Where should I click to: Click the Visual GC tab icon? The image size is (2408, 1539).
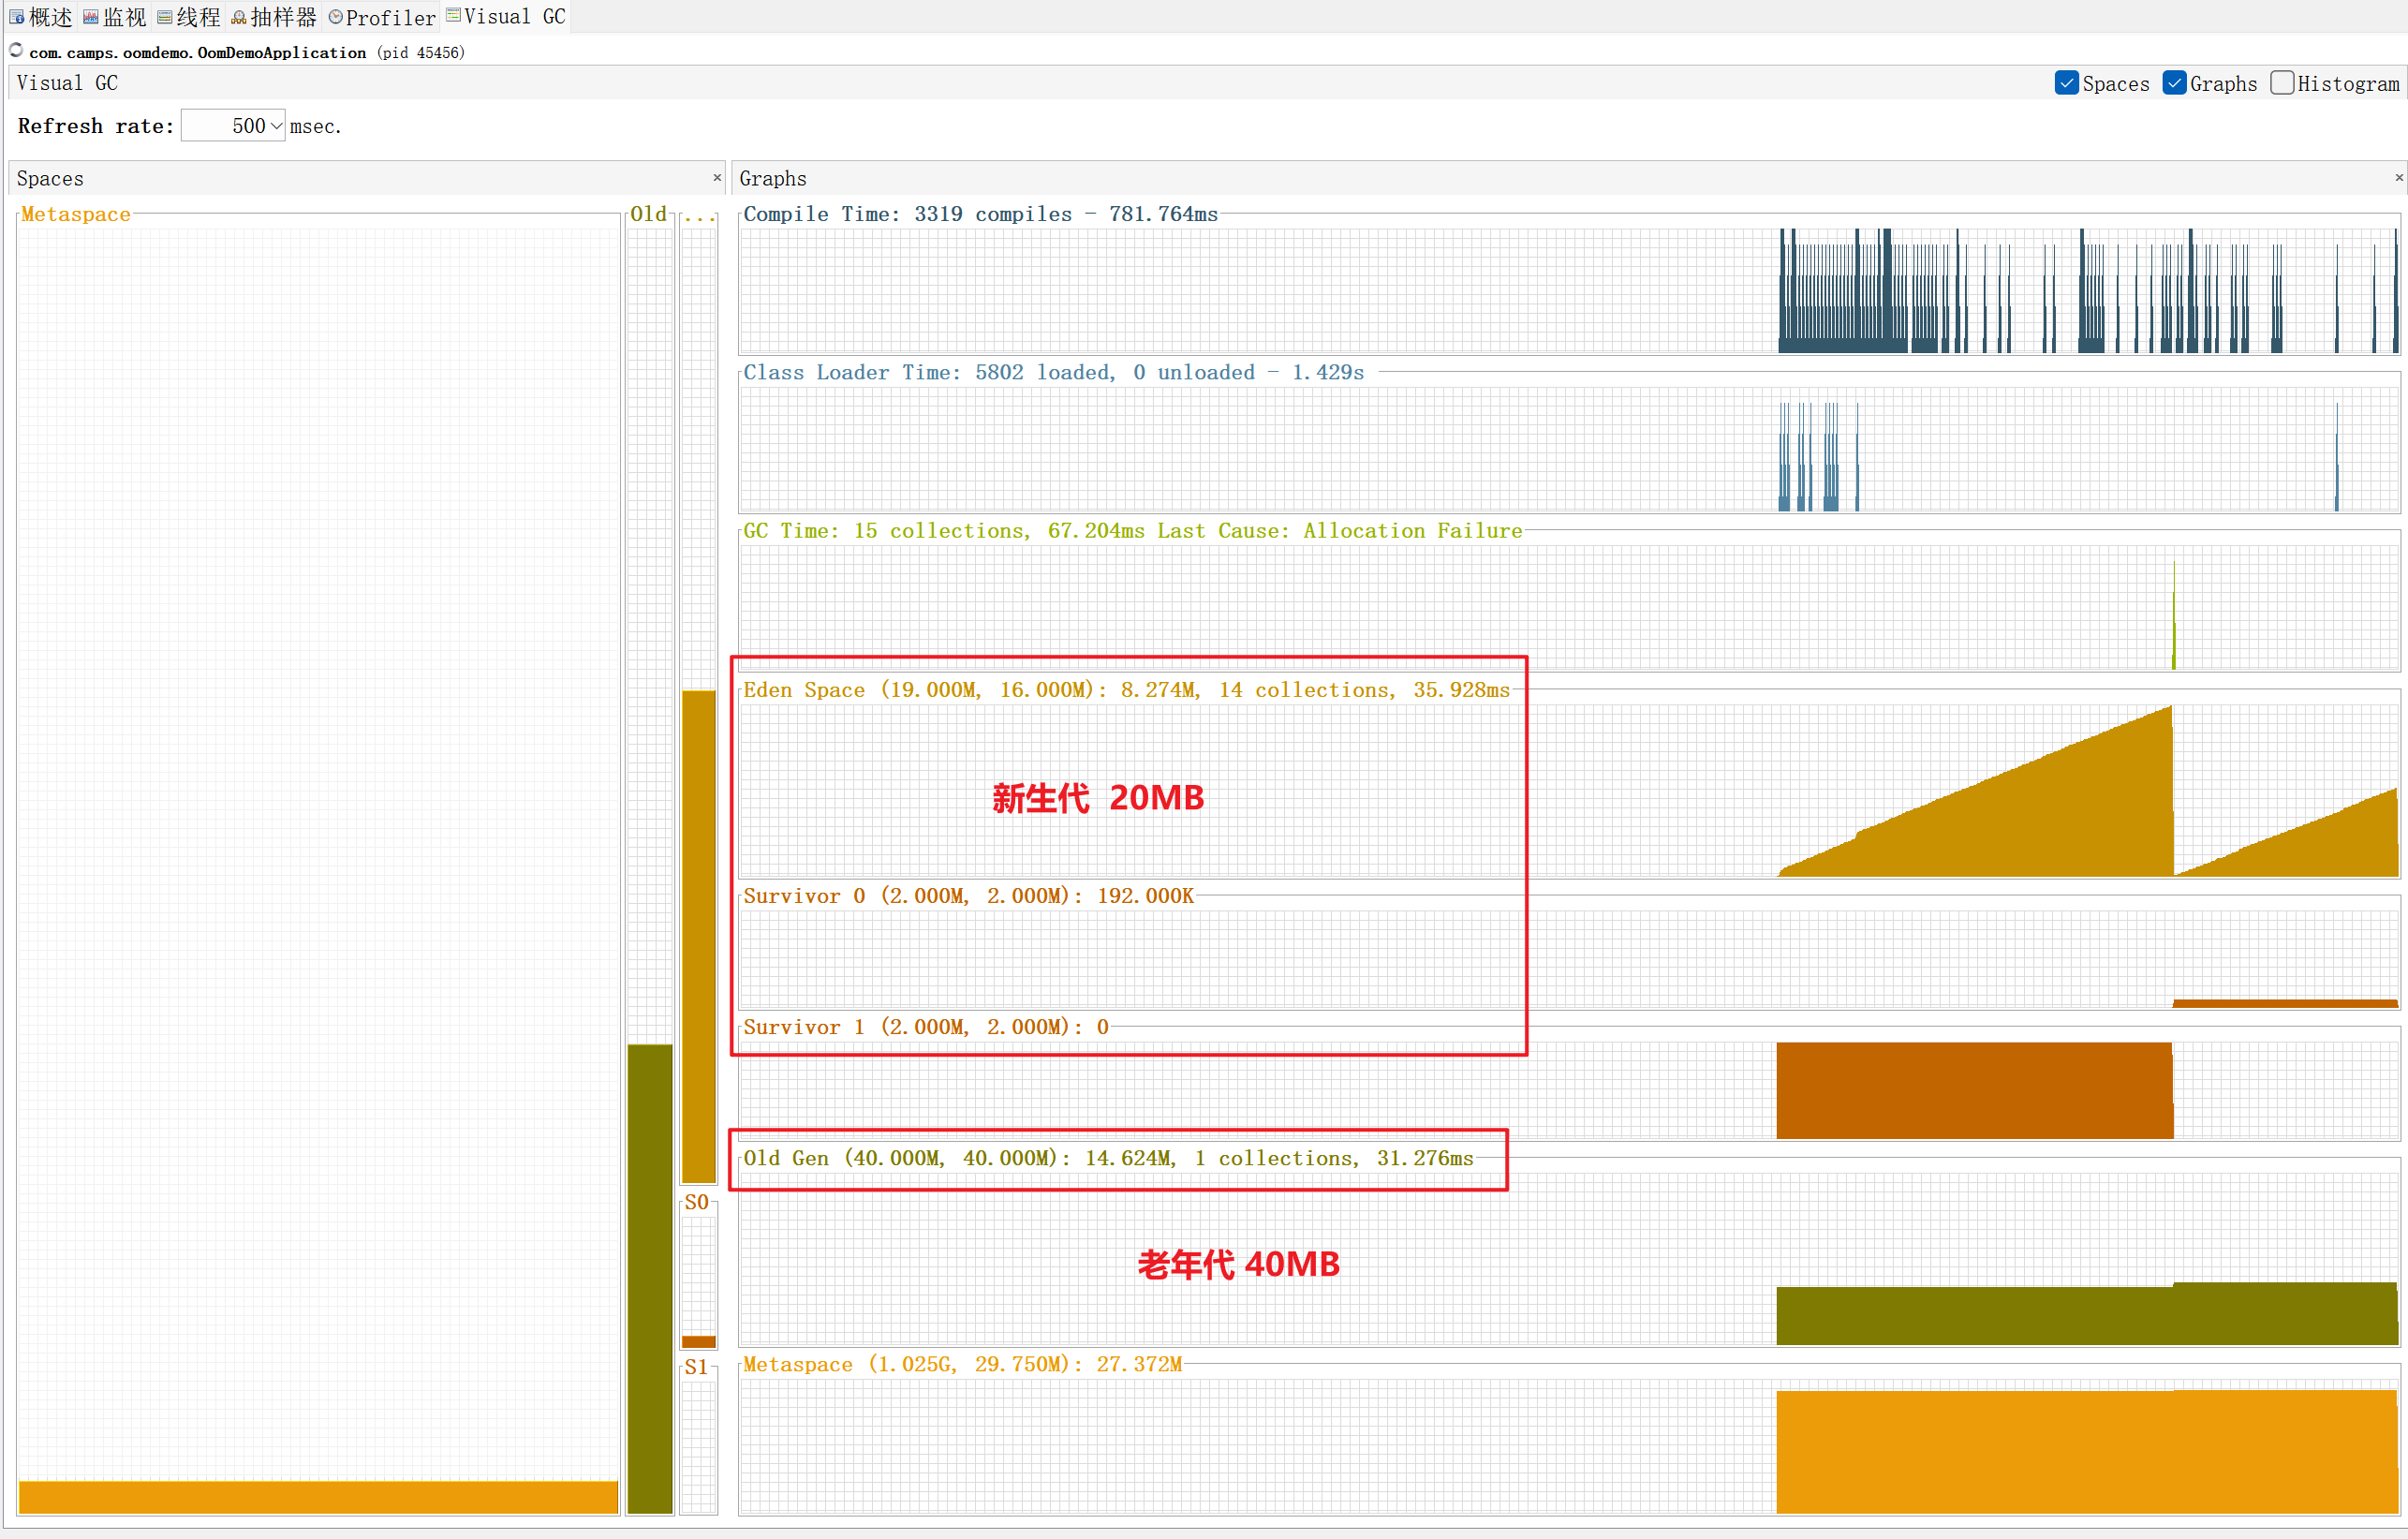453,15
